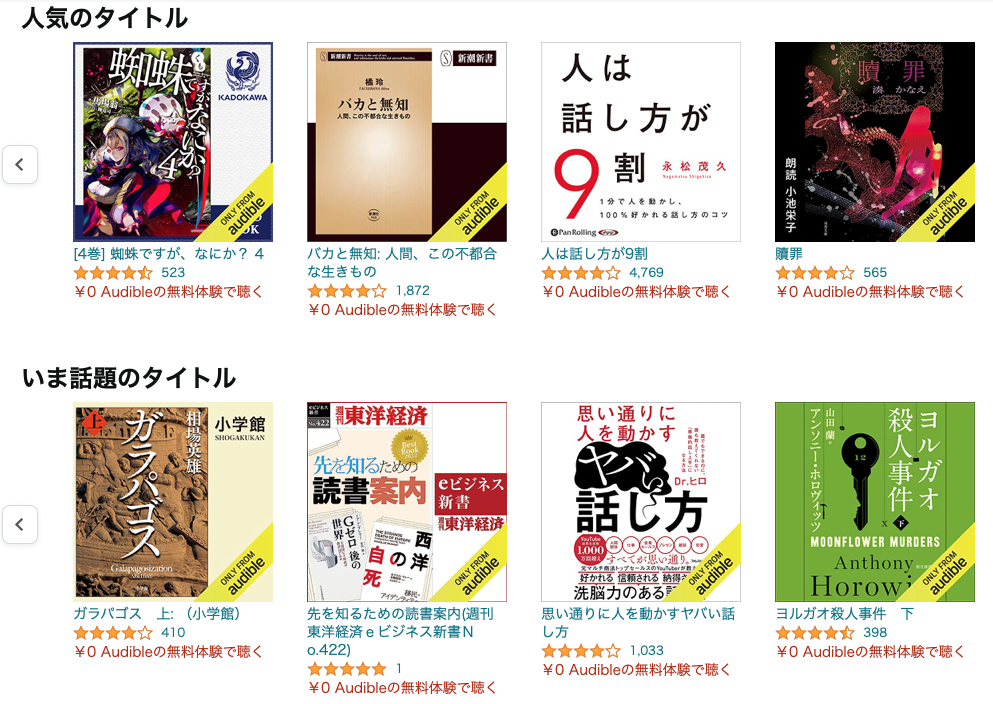Viewport: 993px width, 704px height.
Task: Open ヤバい話し方 book cover
Action: [641, 501]
